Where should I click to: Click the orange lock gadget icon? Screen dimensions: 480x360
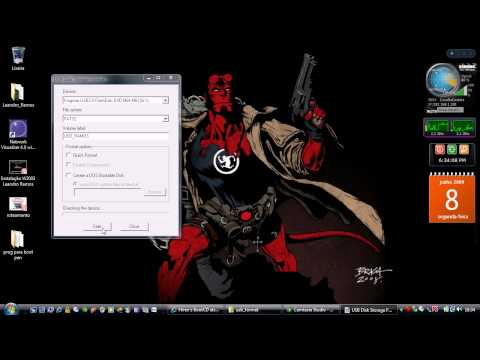tap(464, 150)
